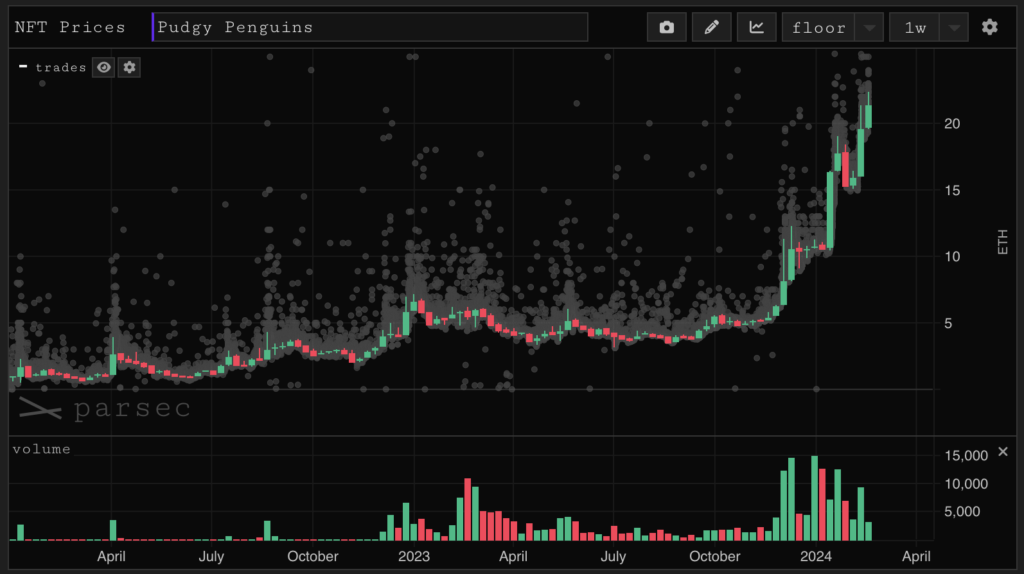
Task: Select the floor price mode button
Action: (818, 27)
